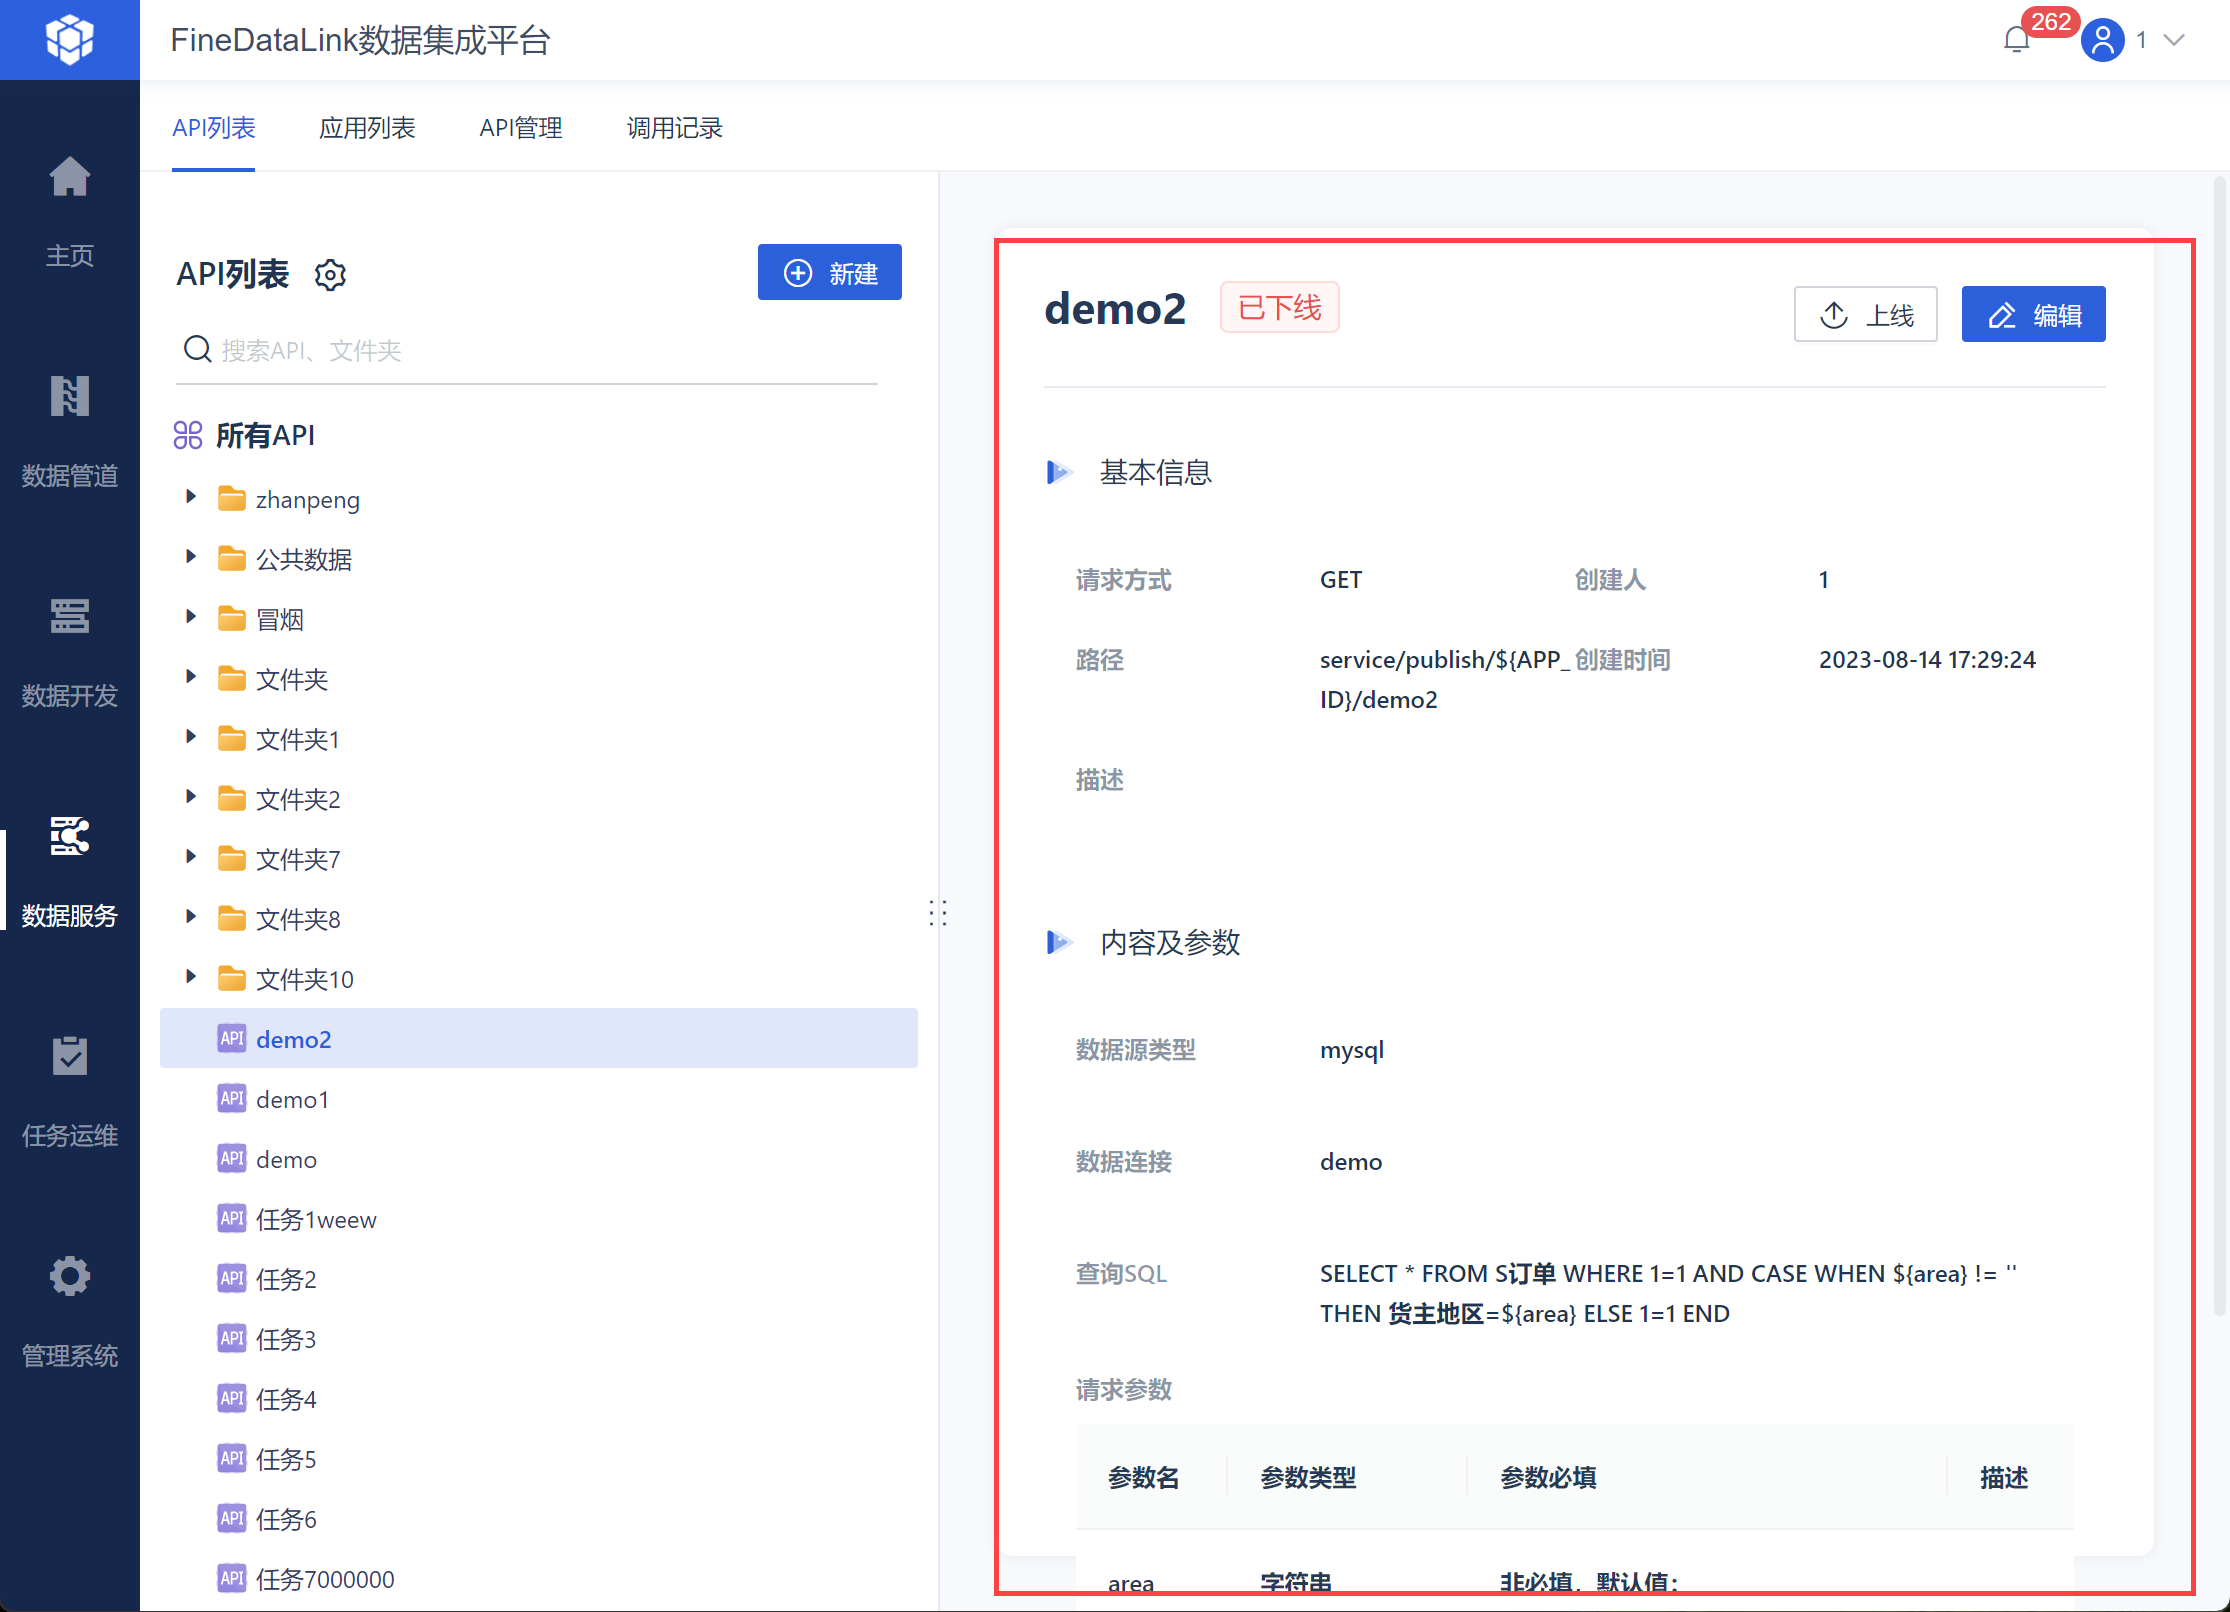The height and width of the screenshot is (1612, 2230).
Task: Click the mysql data source value
Action: tap(1352, 1050)
